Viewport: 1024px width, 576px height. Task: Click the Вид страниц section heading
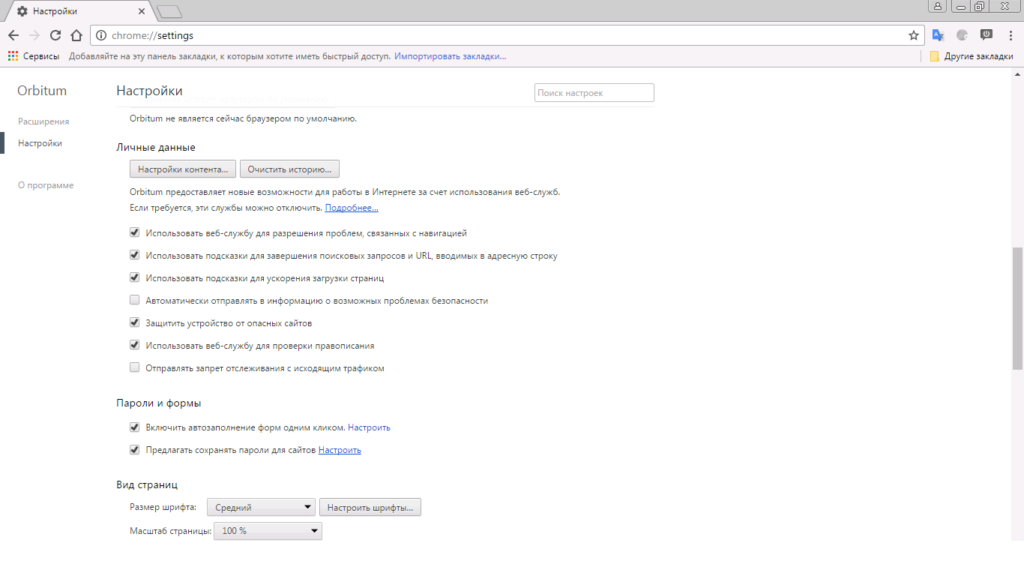pos(147,485)
